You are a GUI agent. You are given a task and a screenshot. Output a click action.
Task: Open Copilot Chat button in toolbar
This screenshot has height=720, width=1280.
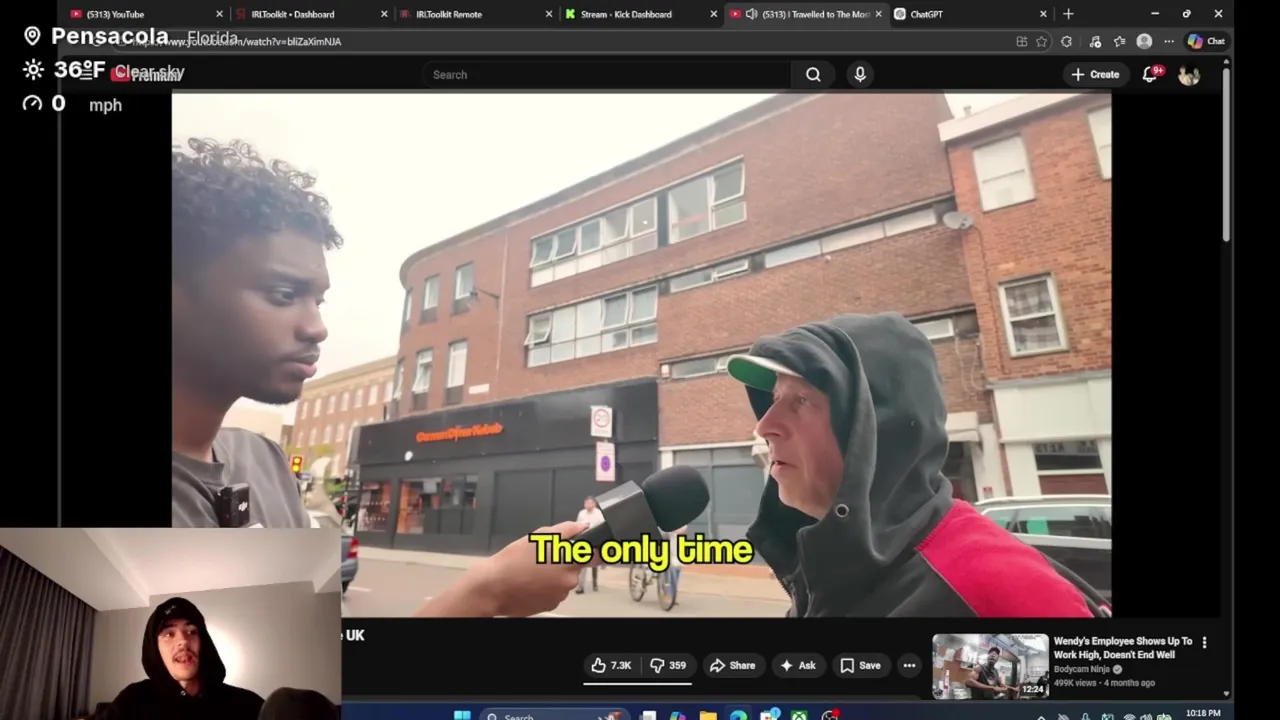(1206, 41)
